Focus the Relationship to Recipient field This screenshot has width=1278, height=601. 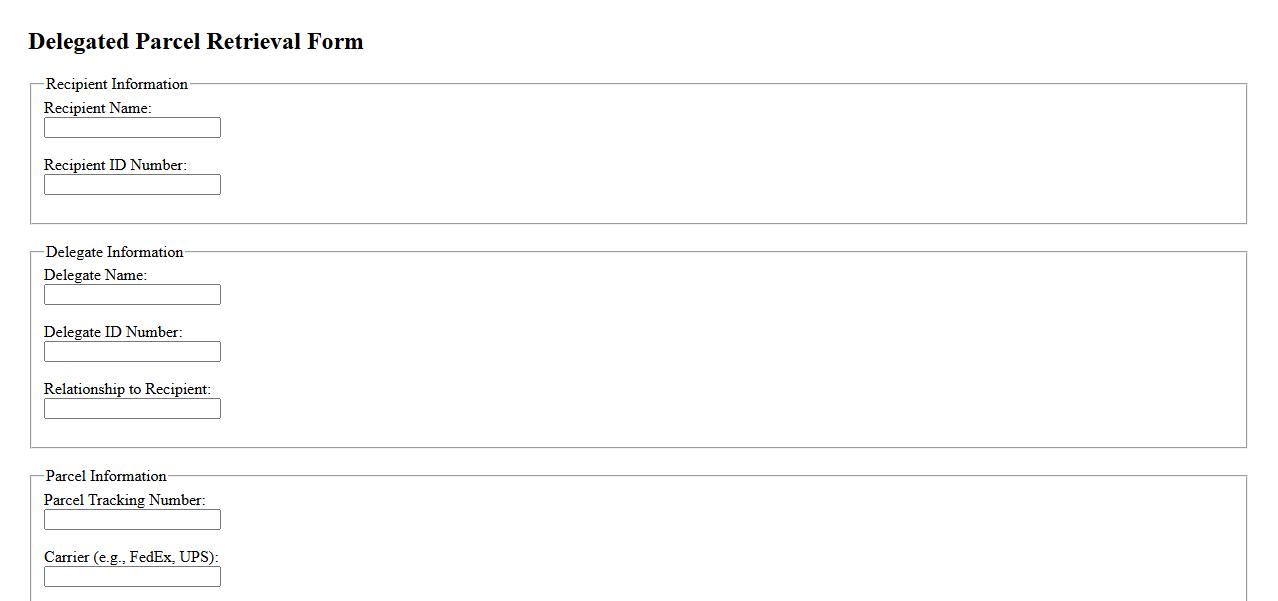(132, 409)
